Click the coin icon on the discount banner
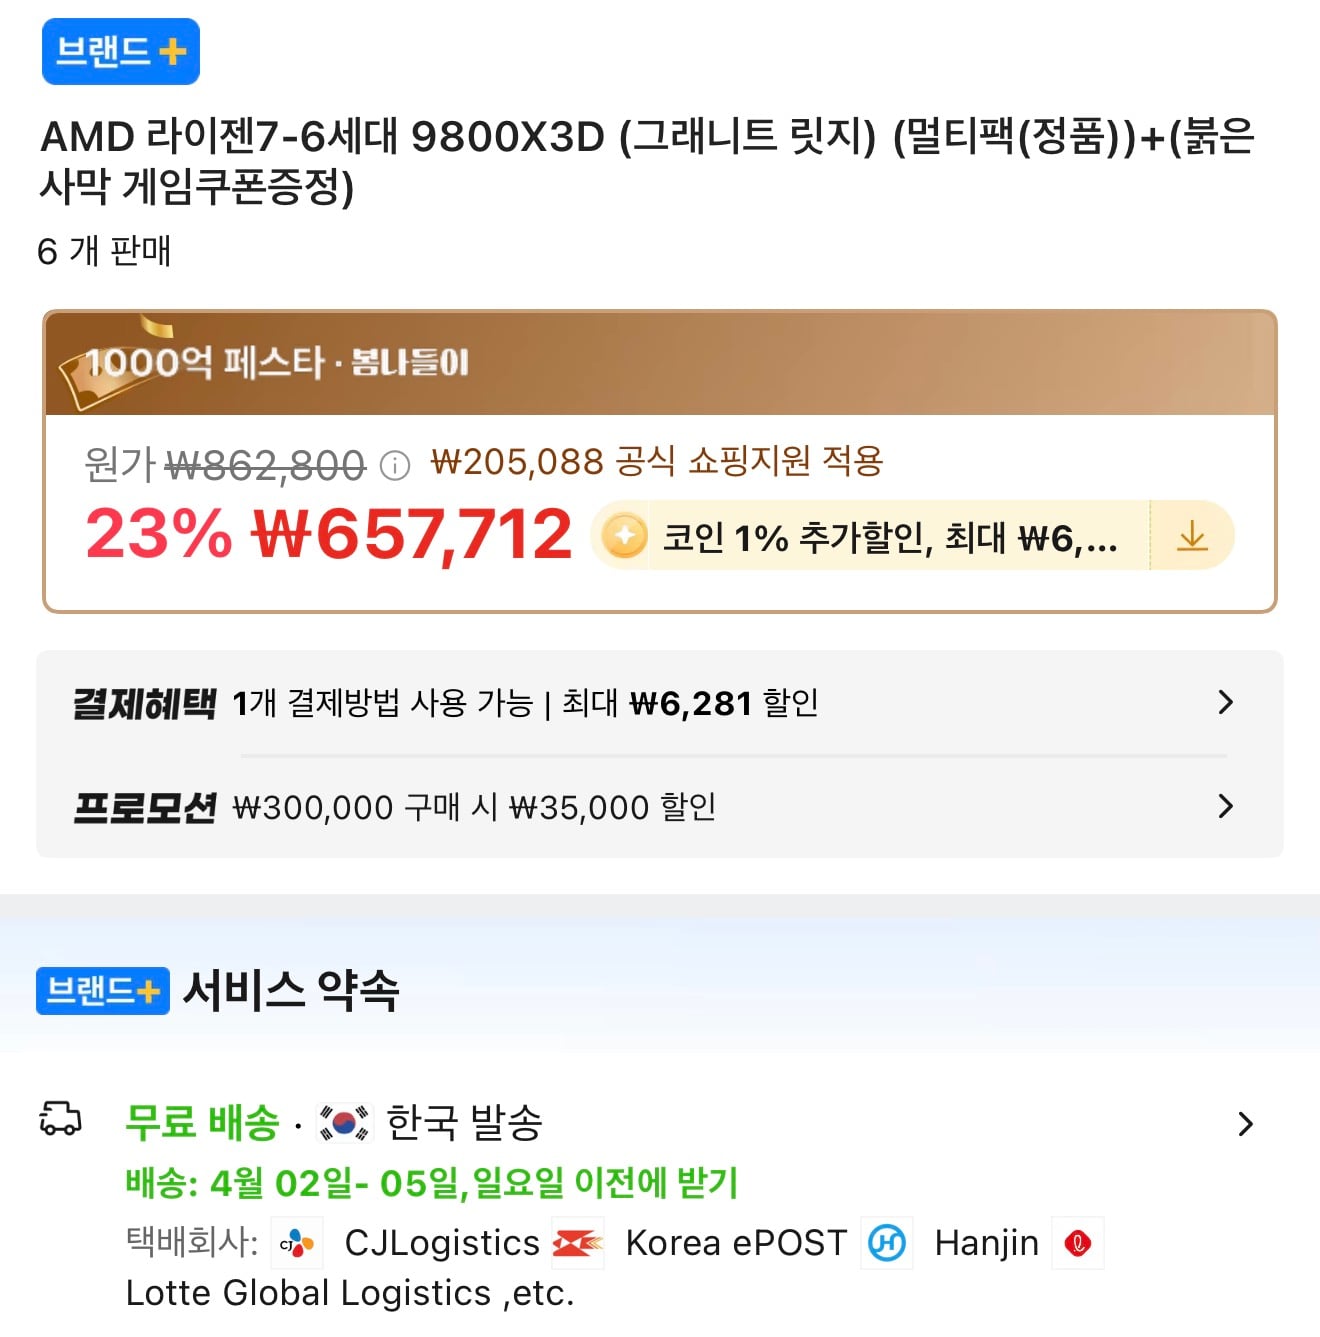The height and width of the screenshot is (1337, 1320). pyautogui.click(x=625, y=536)
